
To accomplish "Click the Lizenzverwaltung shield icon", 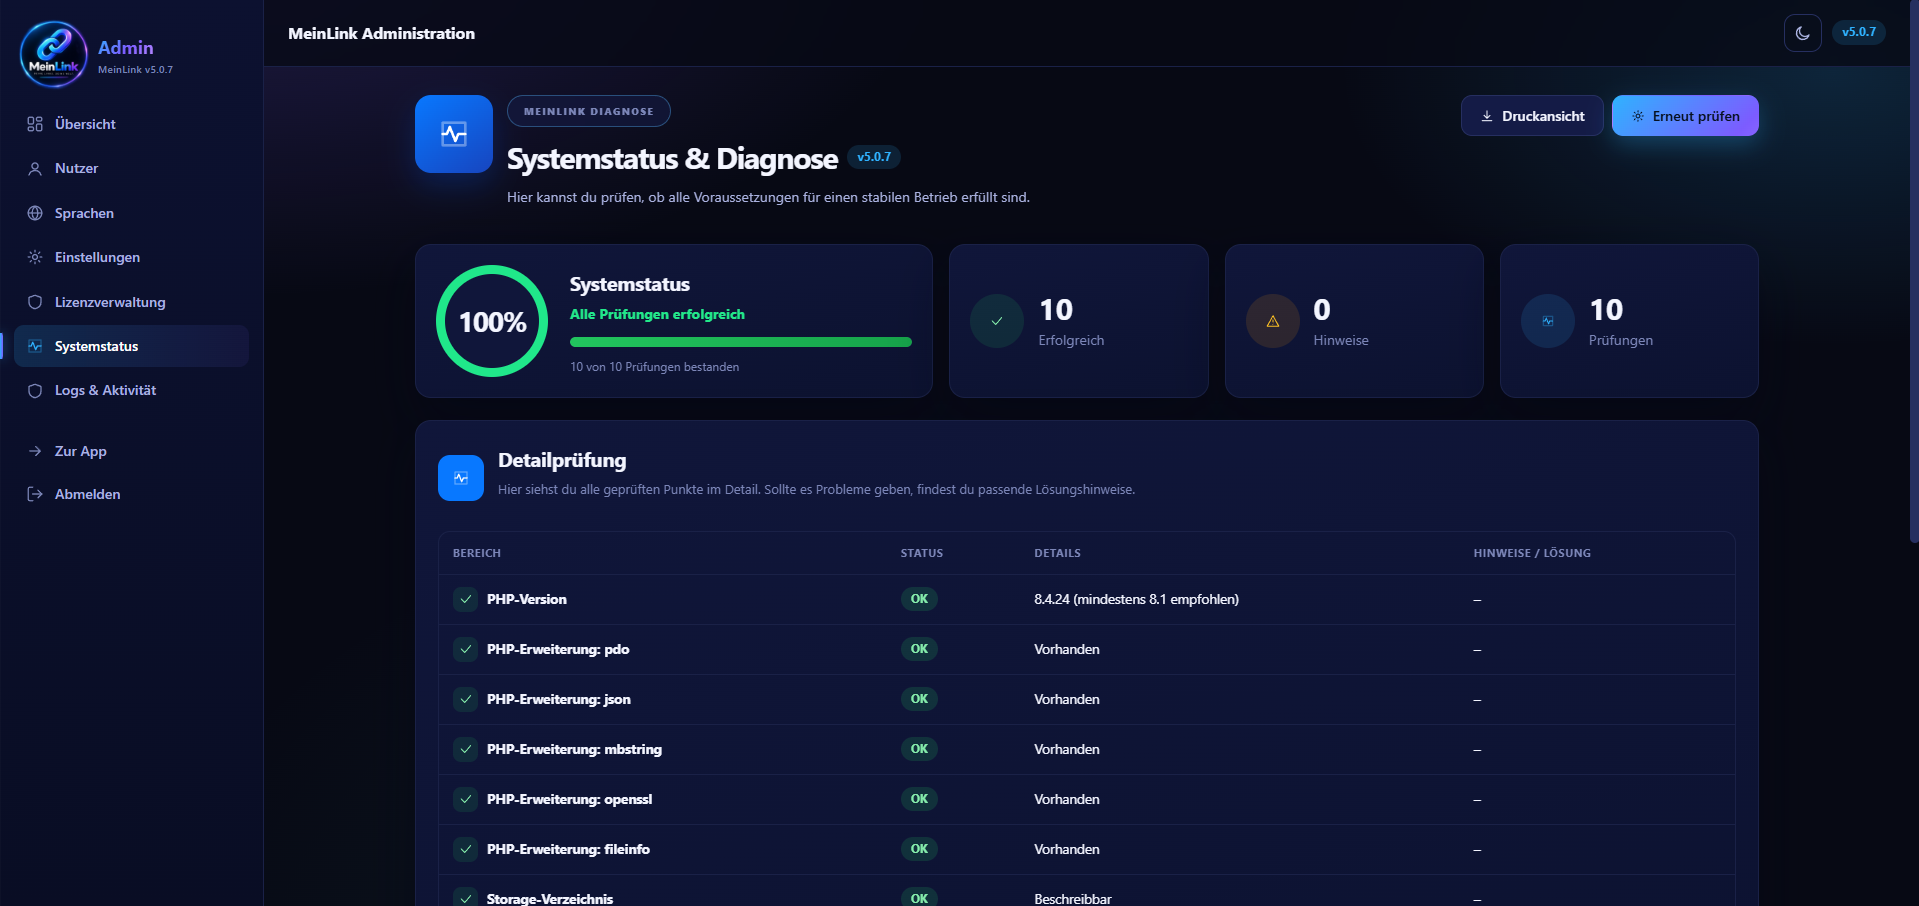I will [x=35, y=302].
